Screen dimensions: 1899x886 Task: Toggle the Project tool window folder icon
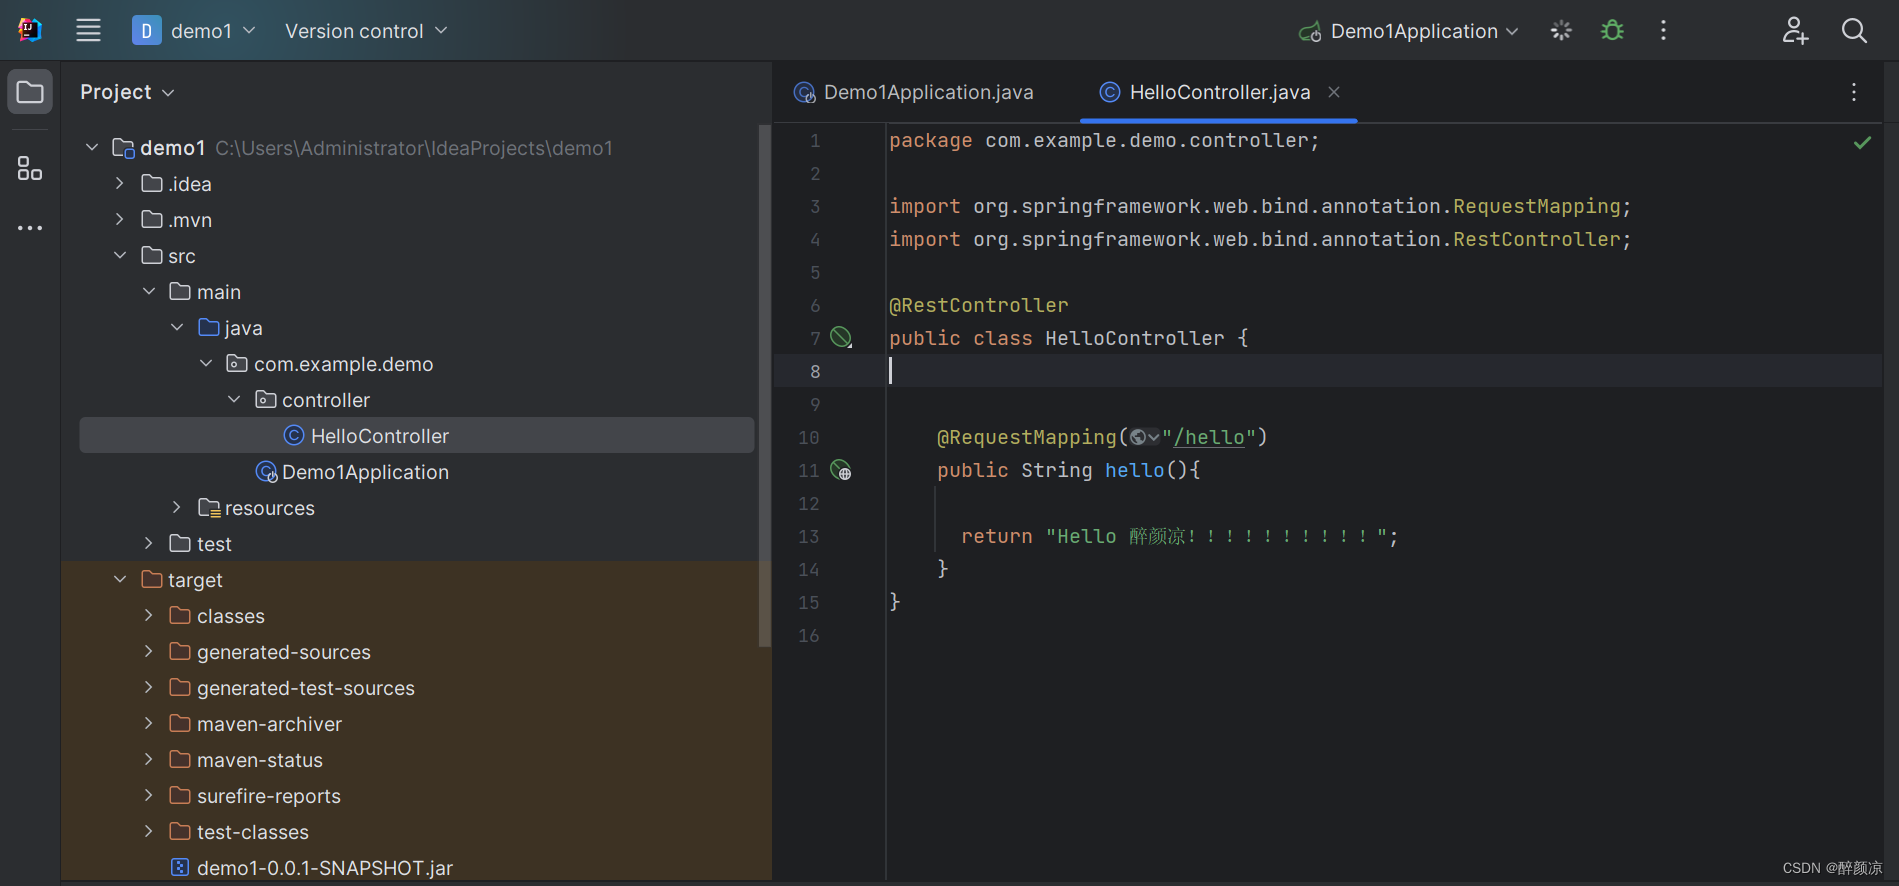[30, 92]
